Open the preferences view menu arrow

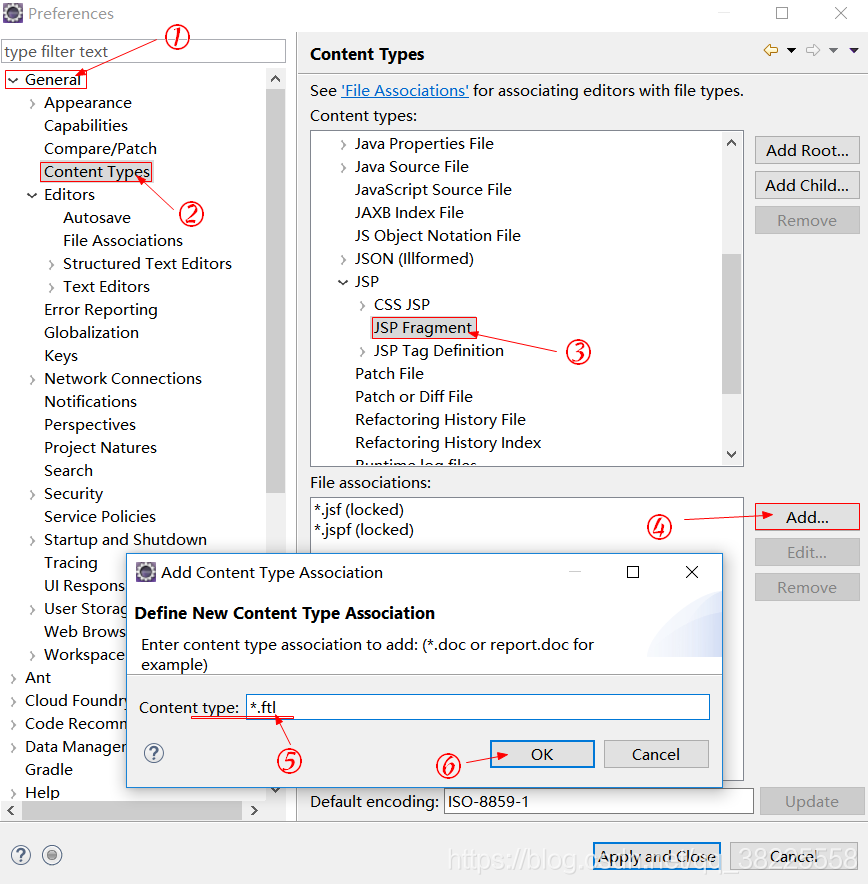(x=854, y=51)
